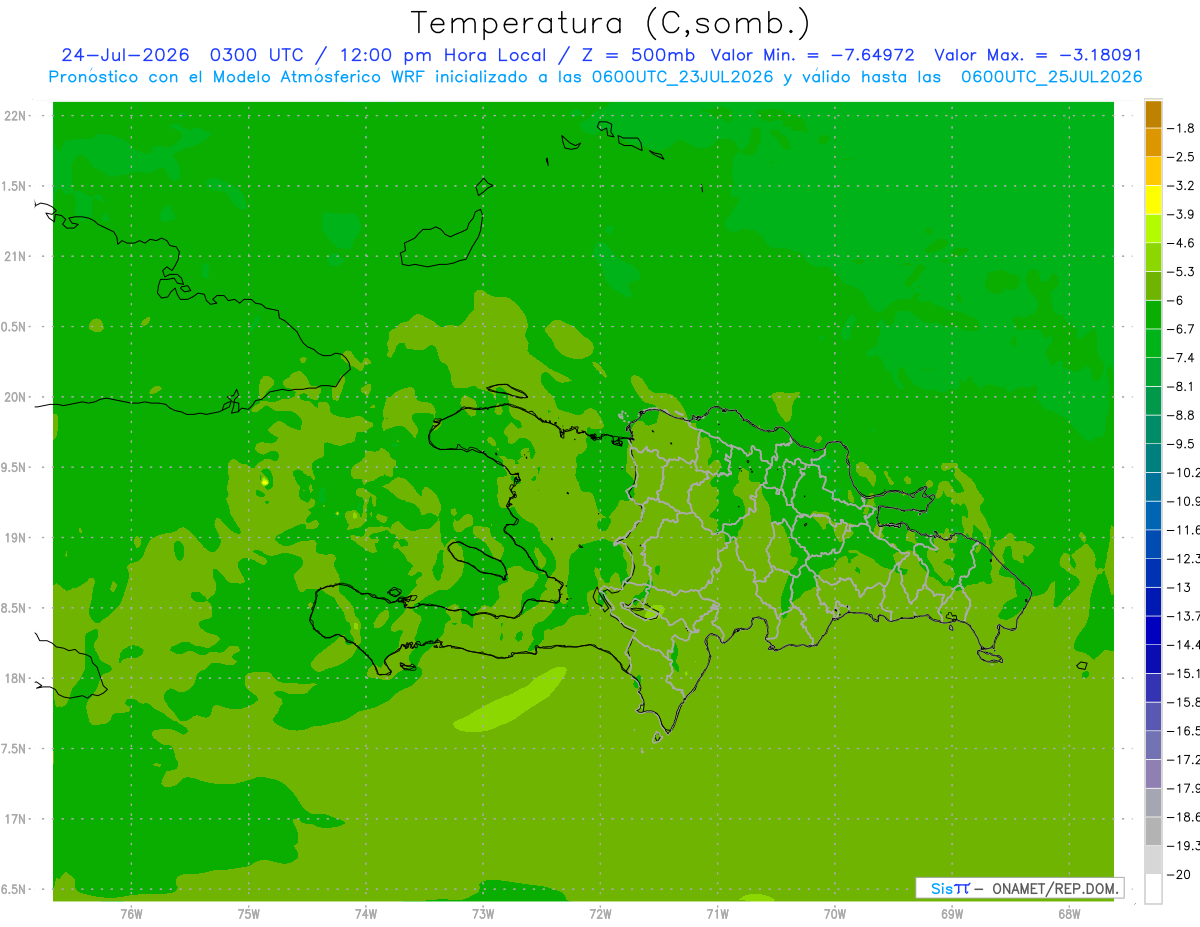The image size is (1200, 927).
Task: Click the "ONAMET/REP.DOM." credit label
Action: [x=1055, y=888]
